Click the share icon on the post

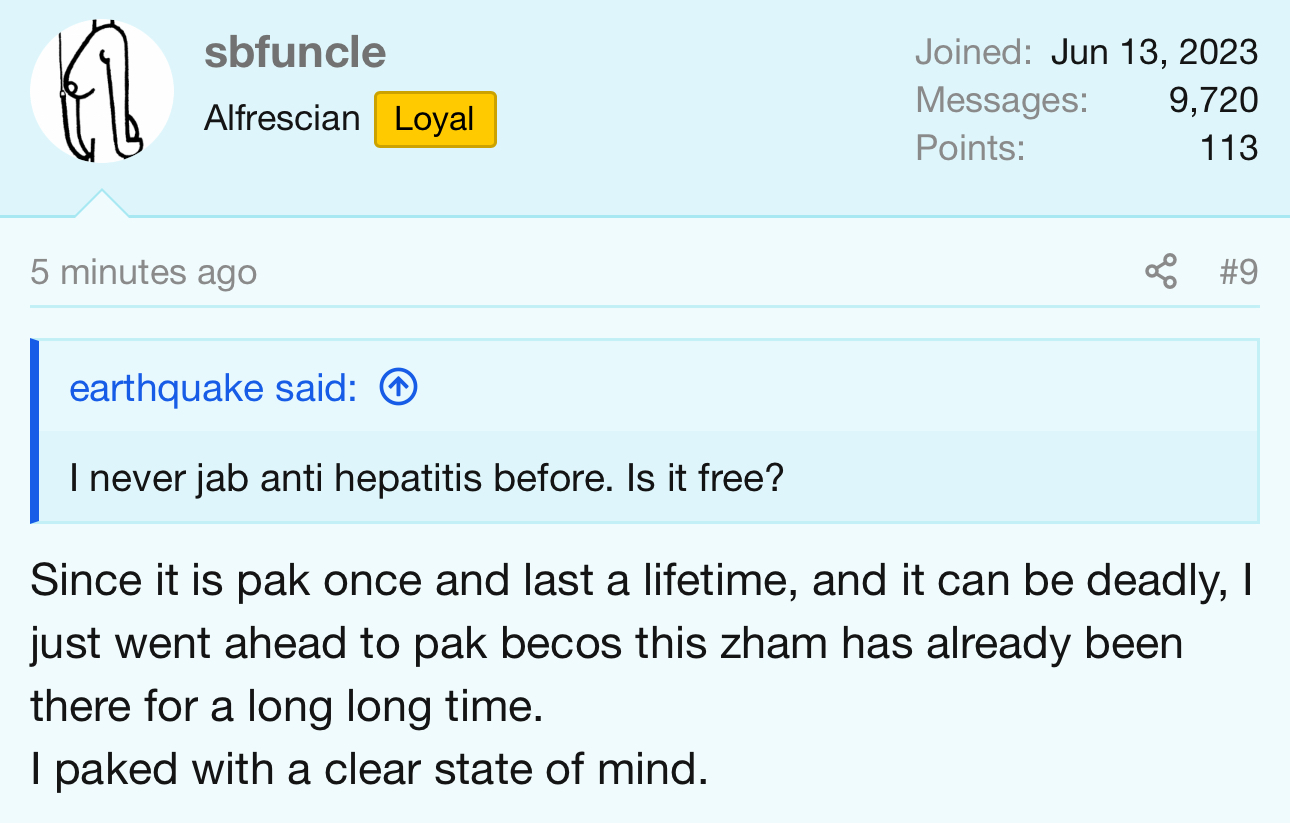(x=1160, y=272)
